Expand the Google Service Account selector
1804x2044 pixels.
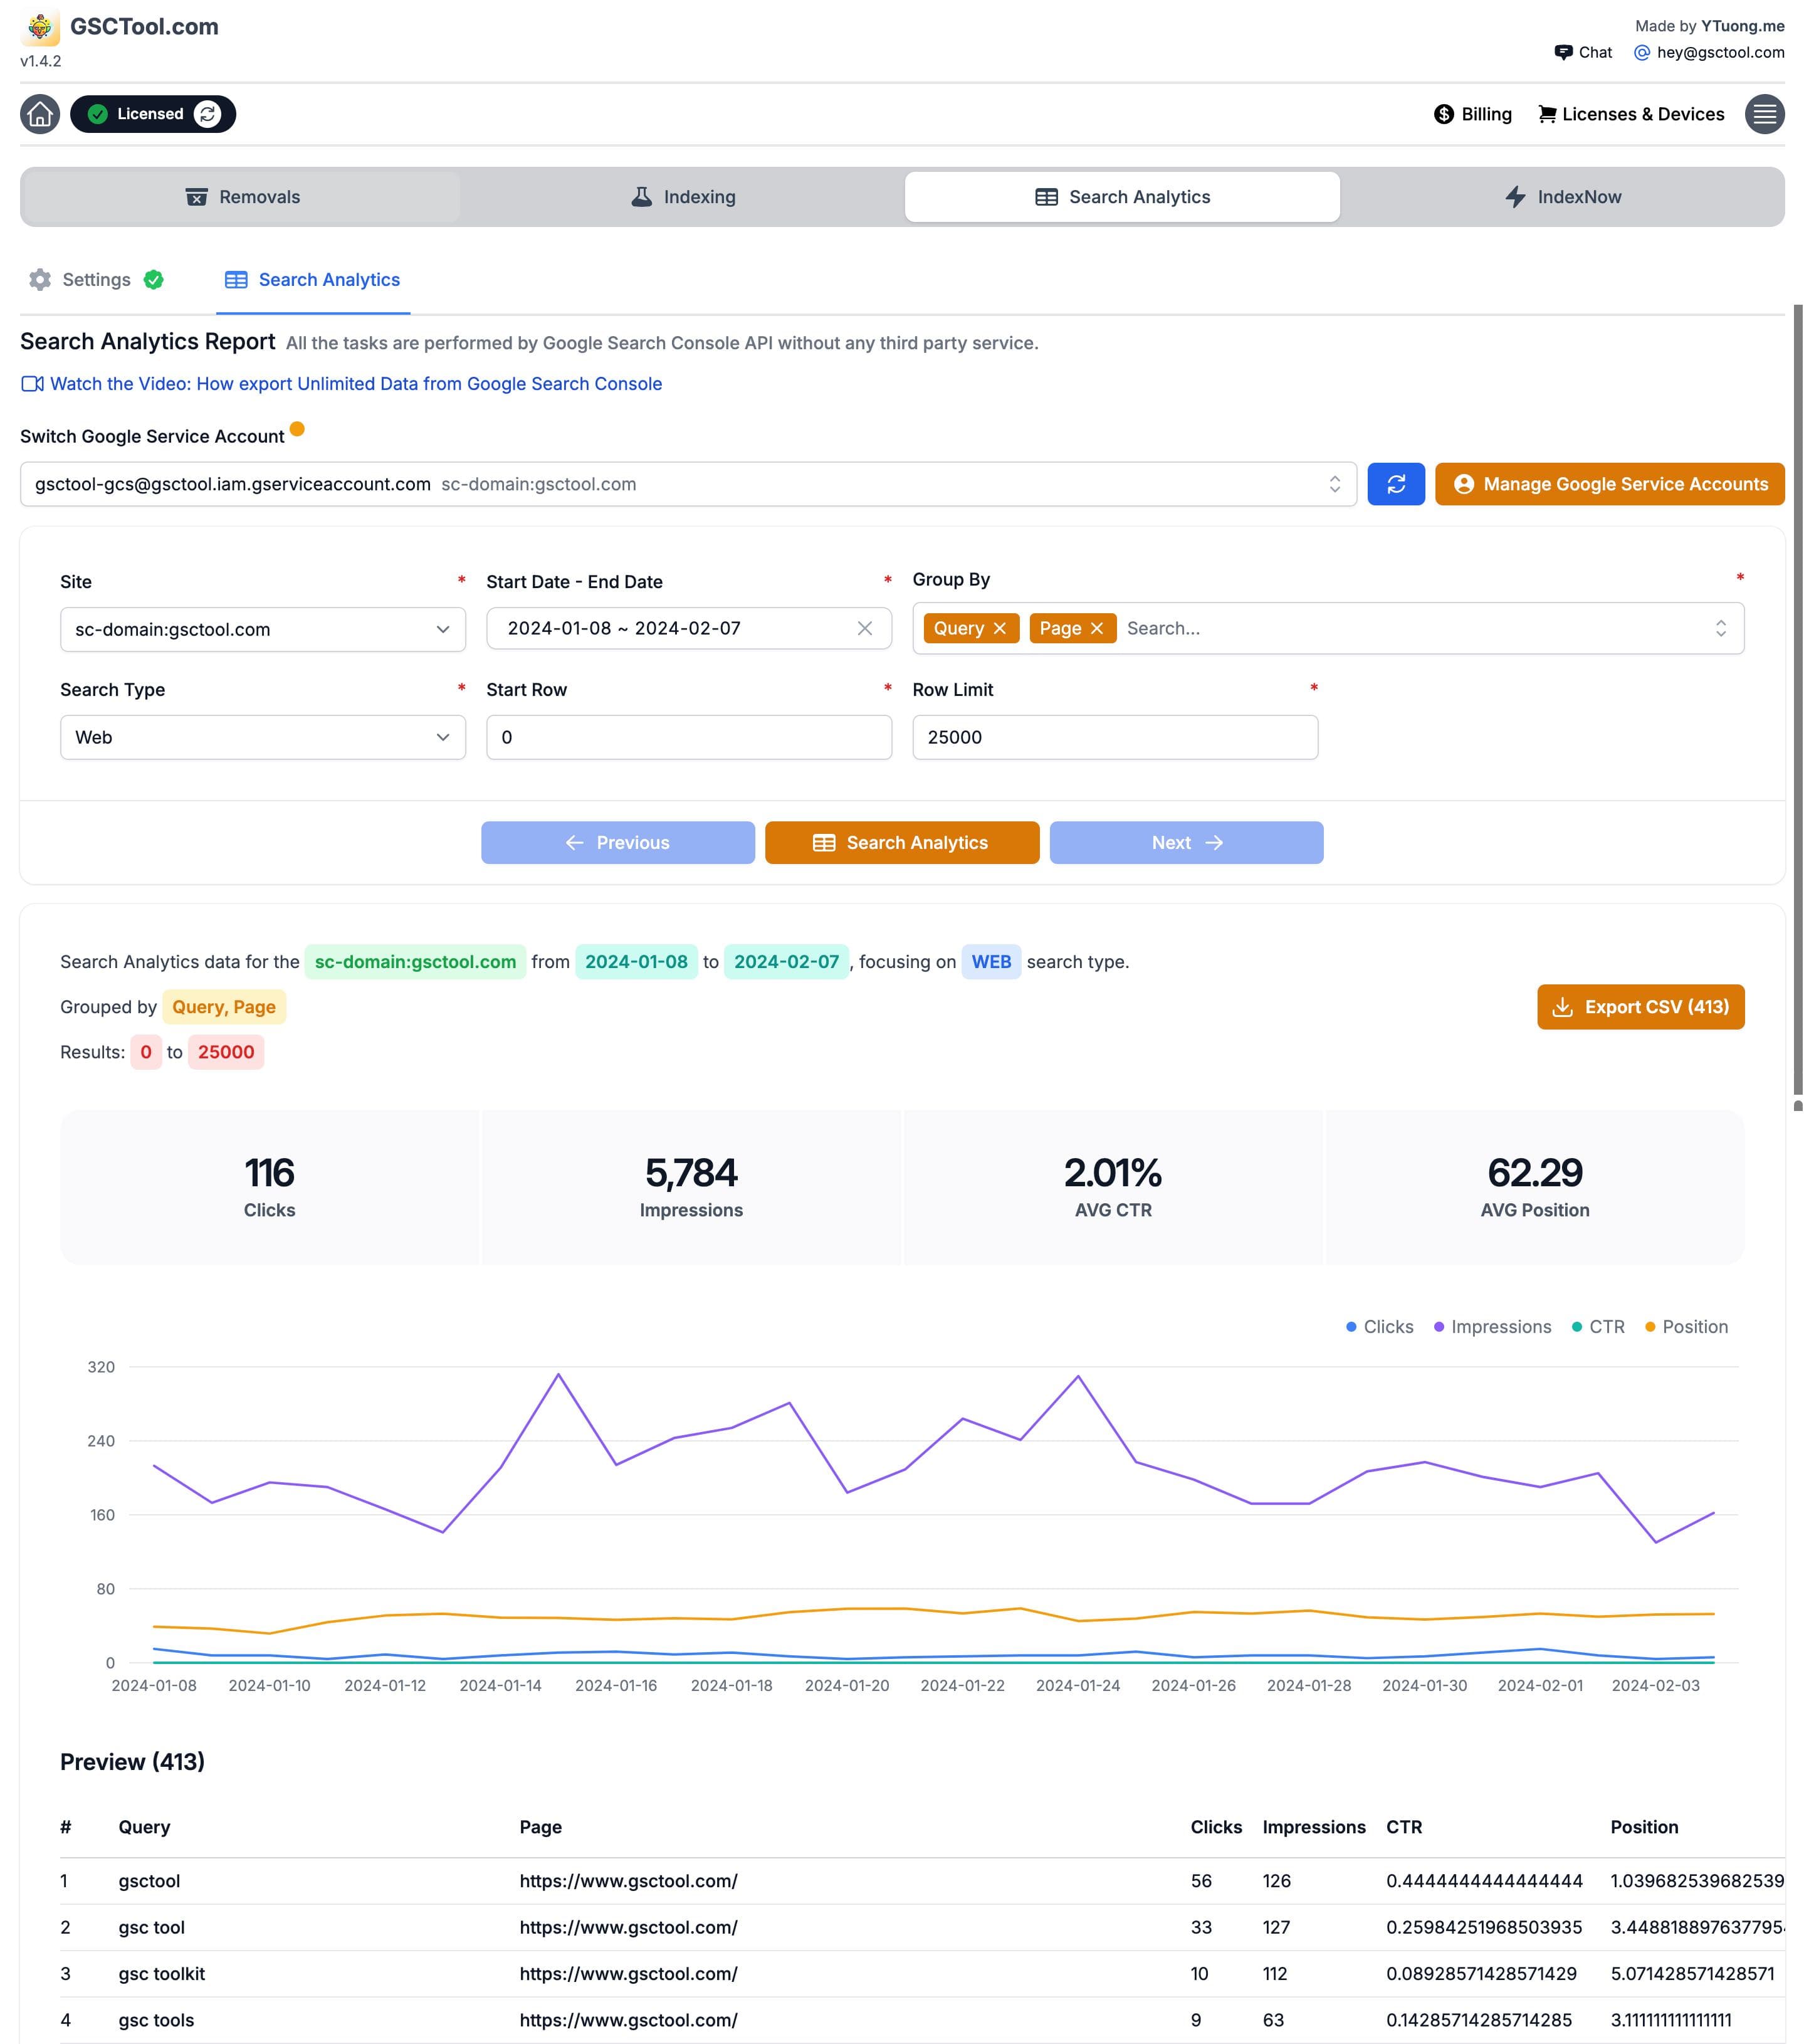click(688, 484)
